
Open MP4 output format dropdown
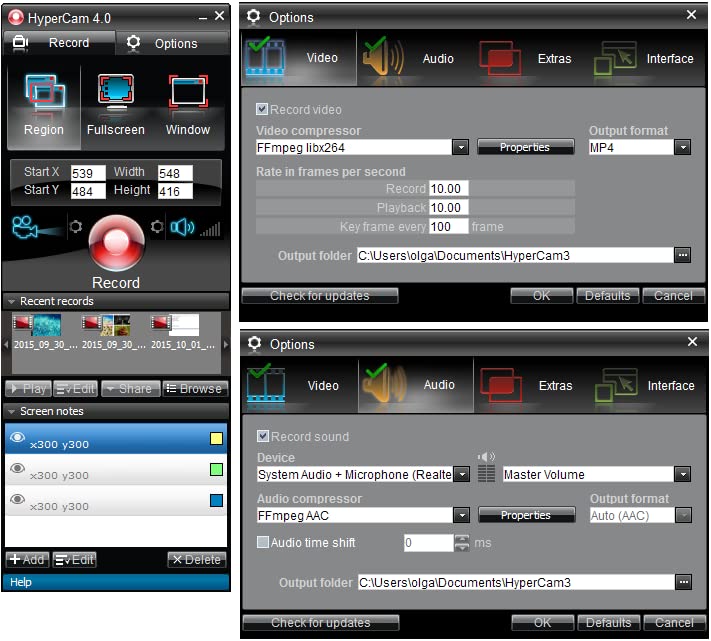coord(682,147)
